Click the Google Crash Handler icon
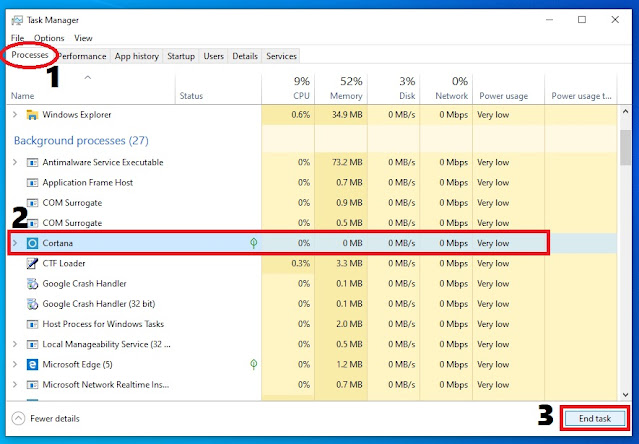The width and height of the screenshot is (639, 444). pyautogui.click(x=32, y=284)
